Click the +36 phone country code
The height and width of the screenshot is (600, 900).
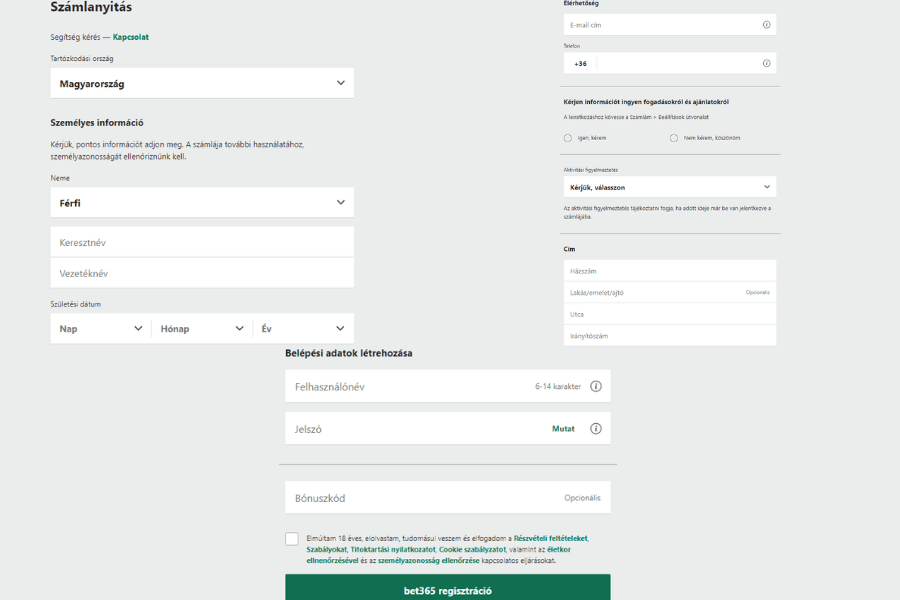click(580, 64)
